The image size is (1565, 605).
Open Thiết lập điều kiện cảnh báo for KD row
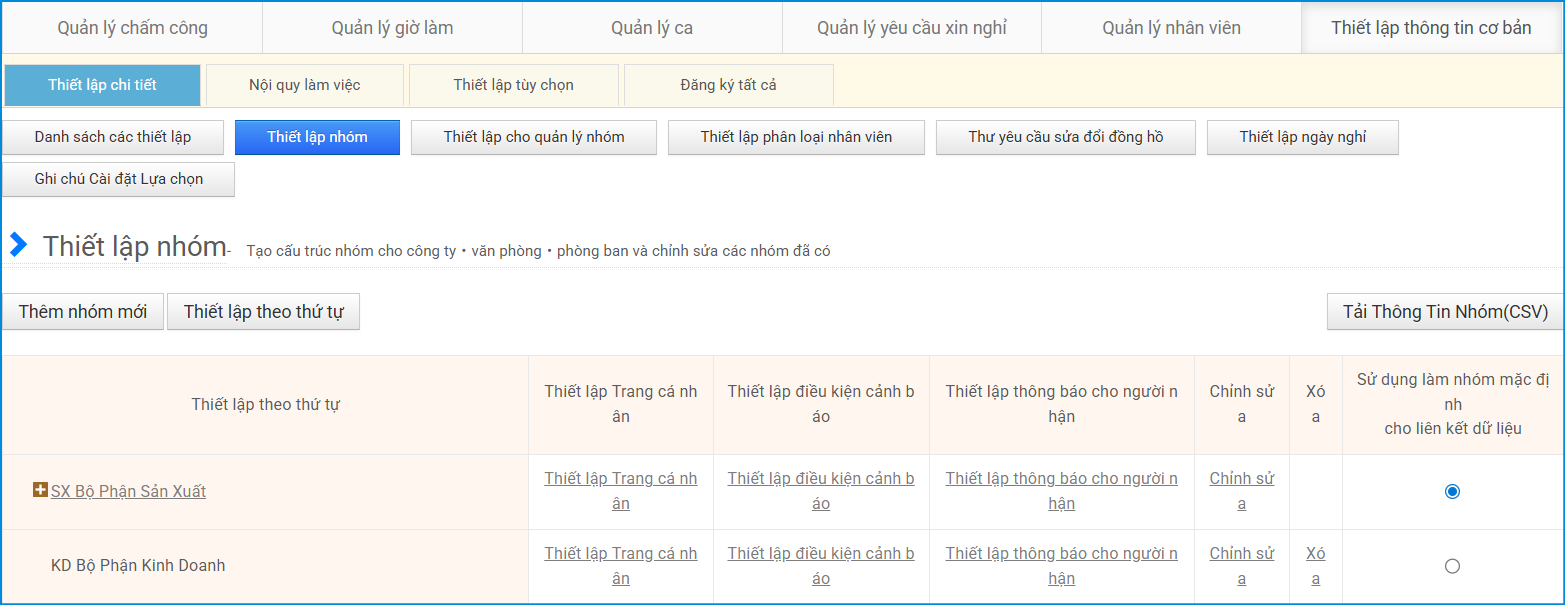pos(820,565)
